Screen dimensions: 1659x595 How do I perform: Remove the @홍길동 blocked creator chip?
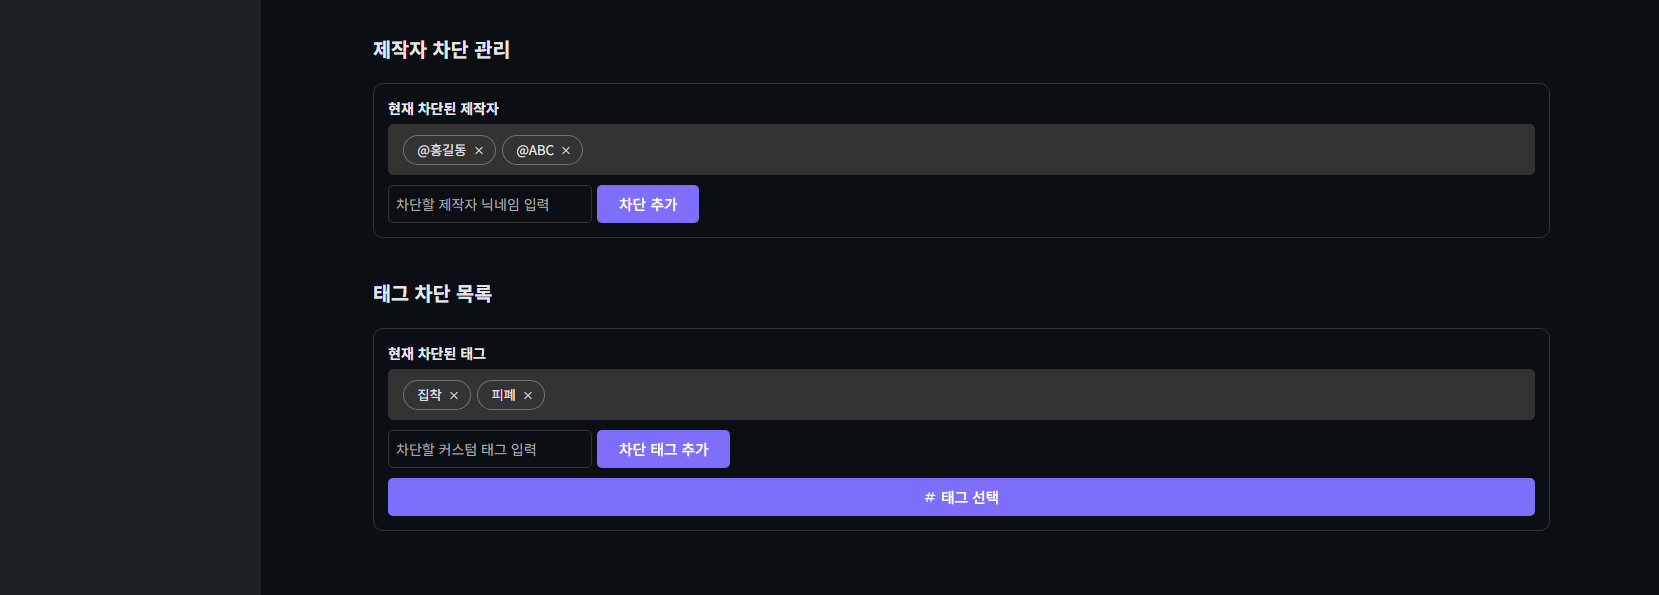(479, 151)
